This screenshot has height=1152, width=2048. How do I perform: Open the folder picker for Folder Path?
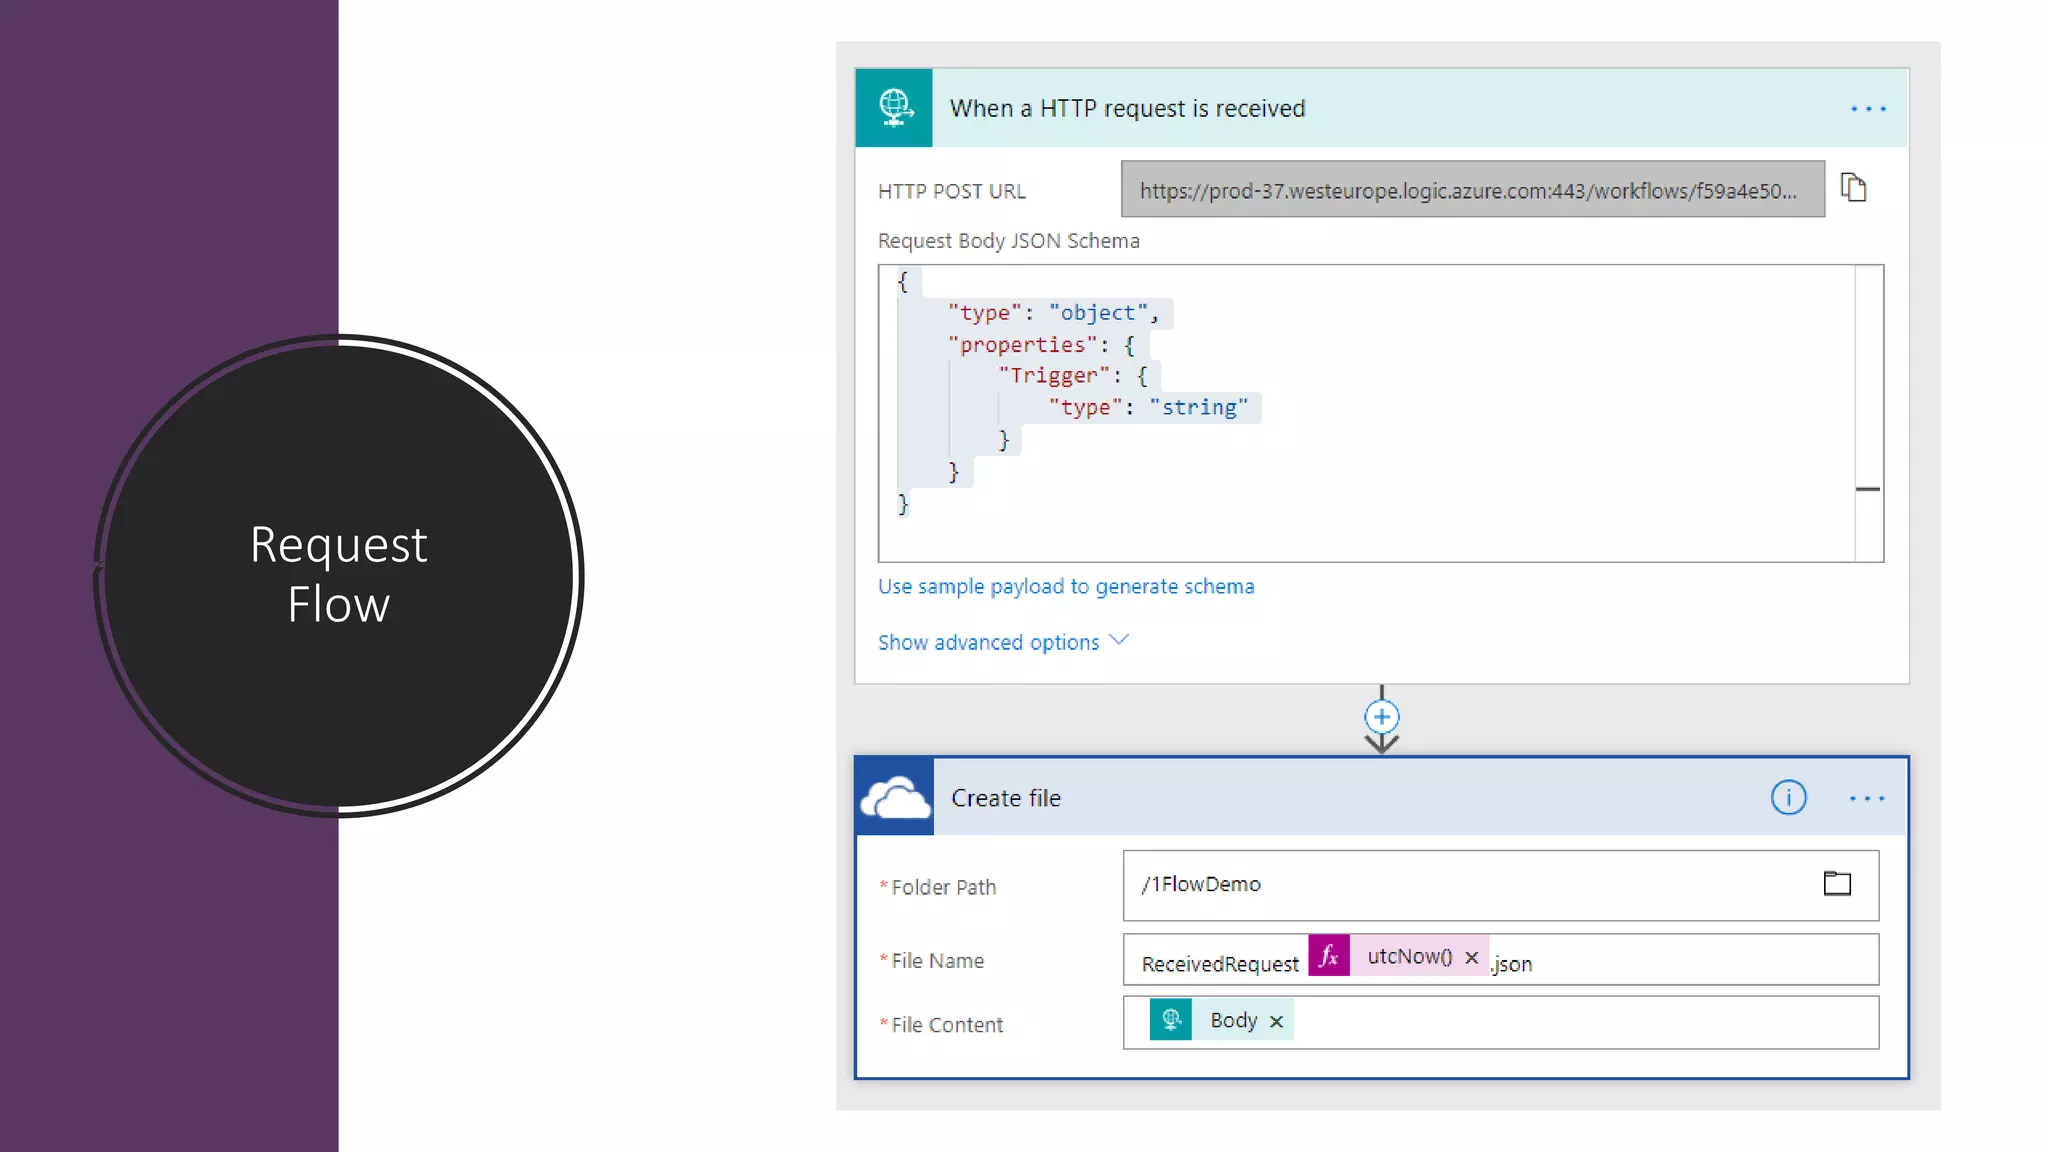click(1837, 884)
